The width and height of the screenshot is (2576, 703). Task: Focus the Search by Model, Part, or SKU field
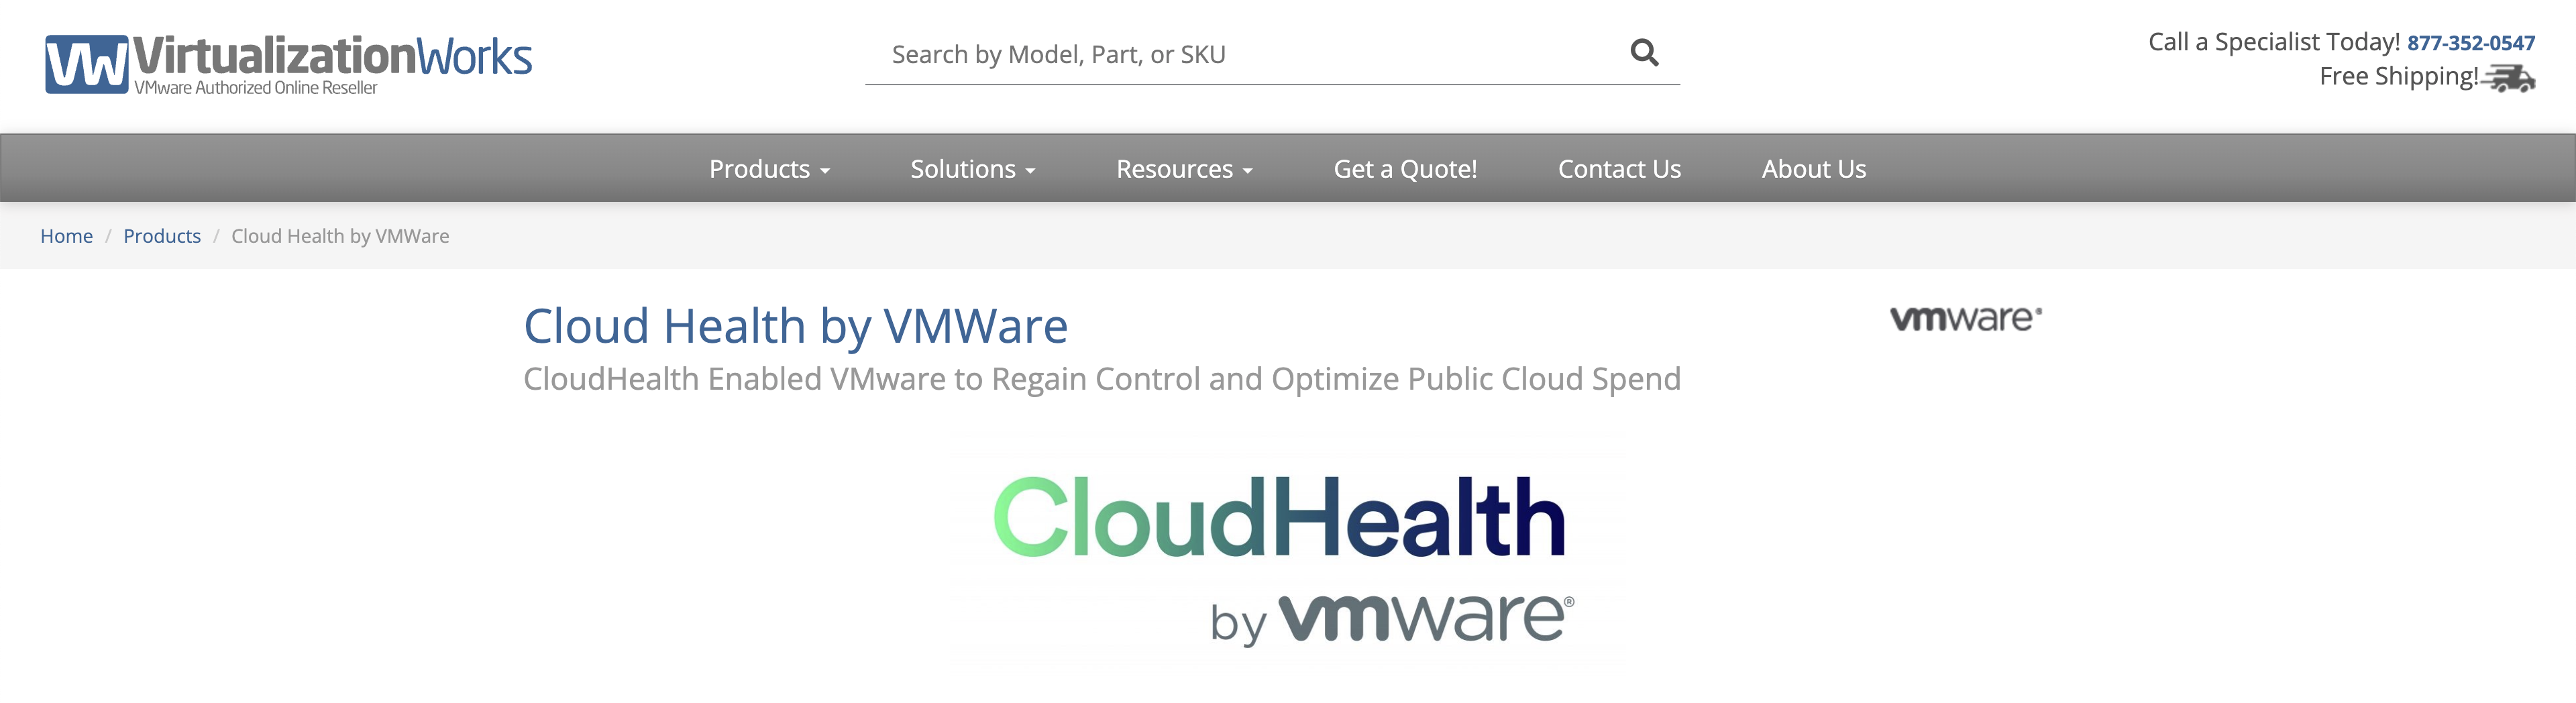coord(1250,55)
